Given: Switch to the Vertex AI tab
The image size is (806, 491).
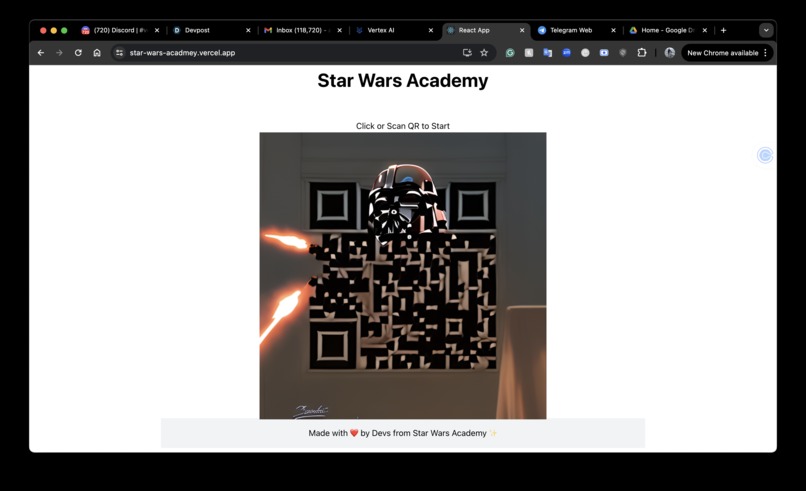Looking at the screenshot, I should (392, 30).
